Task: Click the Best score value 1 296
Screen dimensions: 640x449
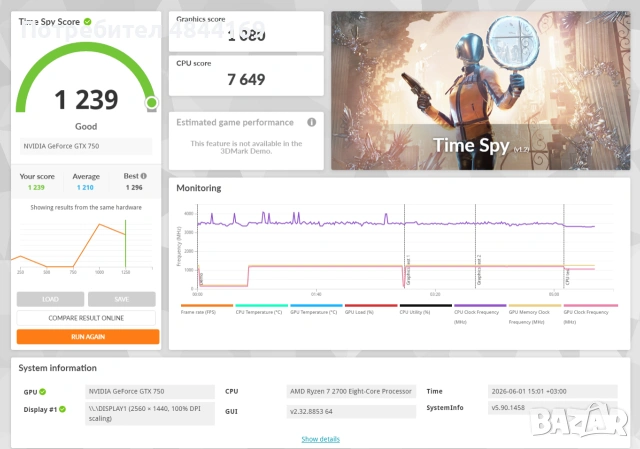Action: coord(134,187)
